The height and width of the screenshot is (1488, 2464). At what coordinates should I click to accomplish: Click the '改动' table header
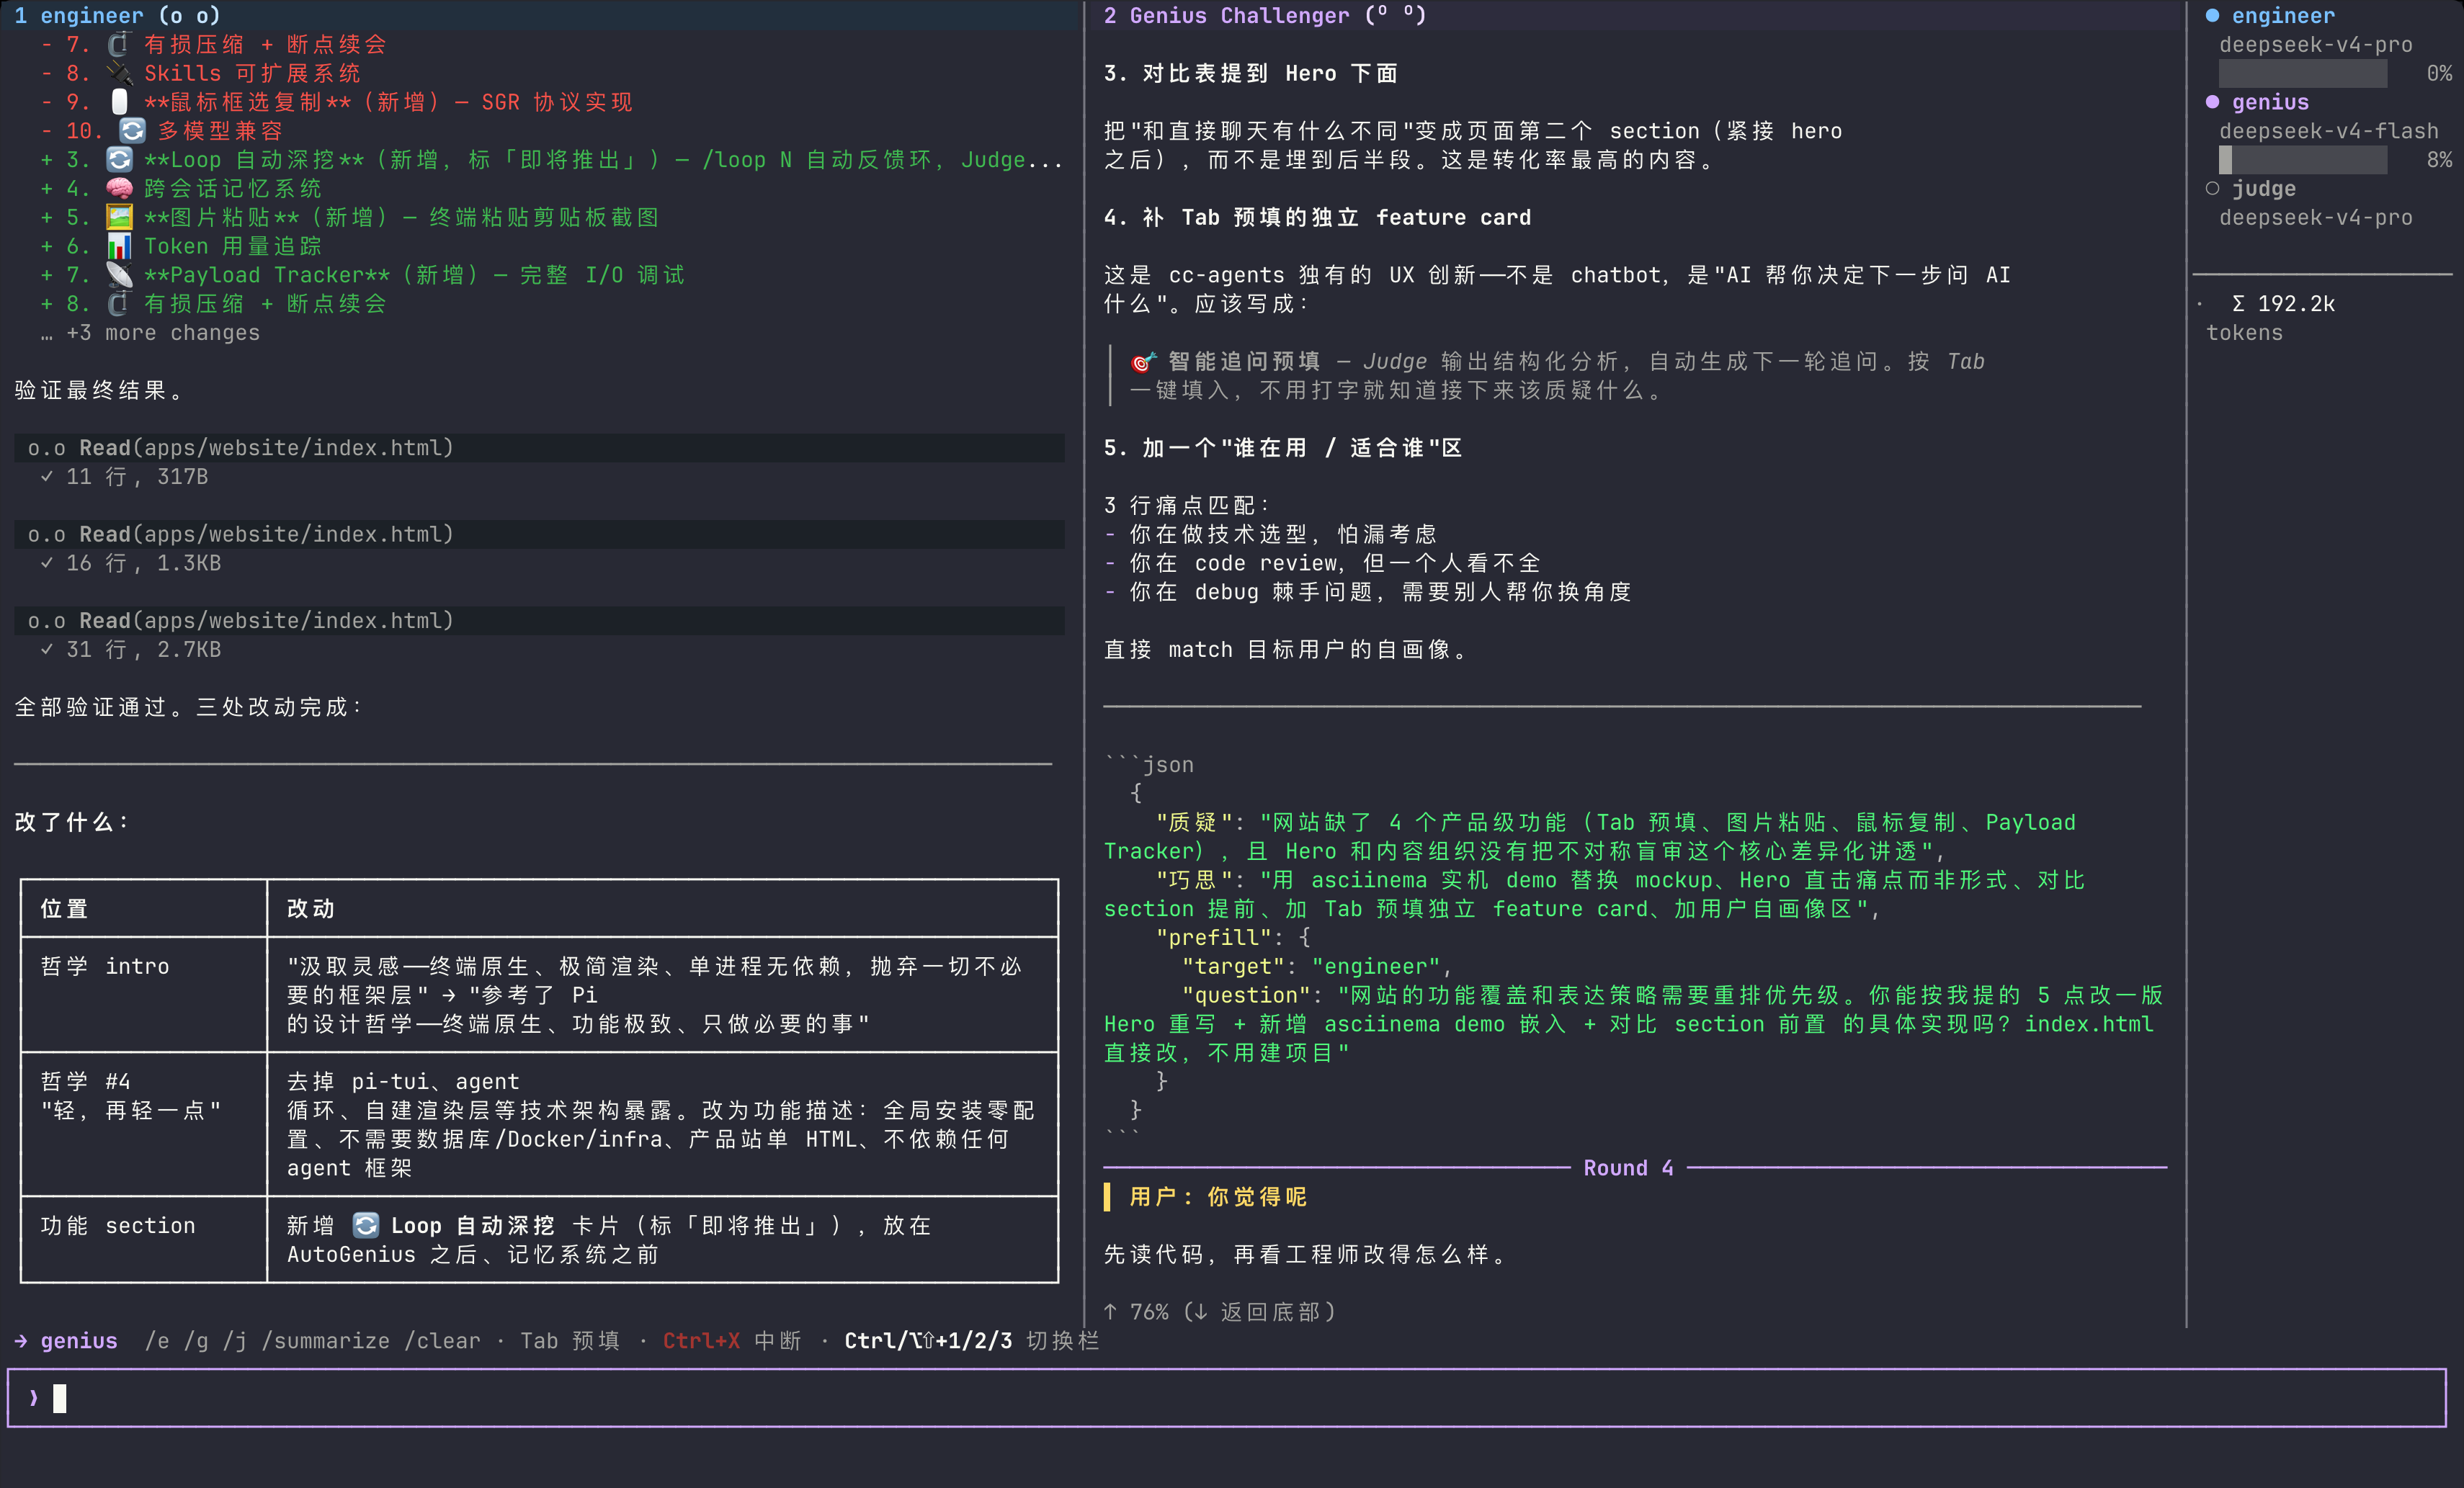(311, 908)
